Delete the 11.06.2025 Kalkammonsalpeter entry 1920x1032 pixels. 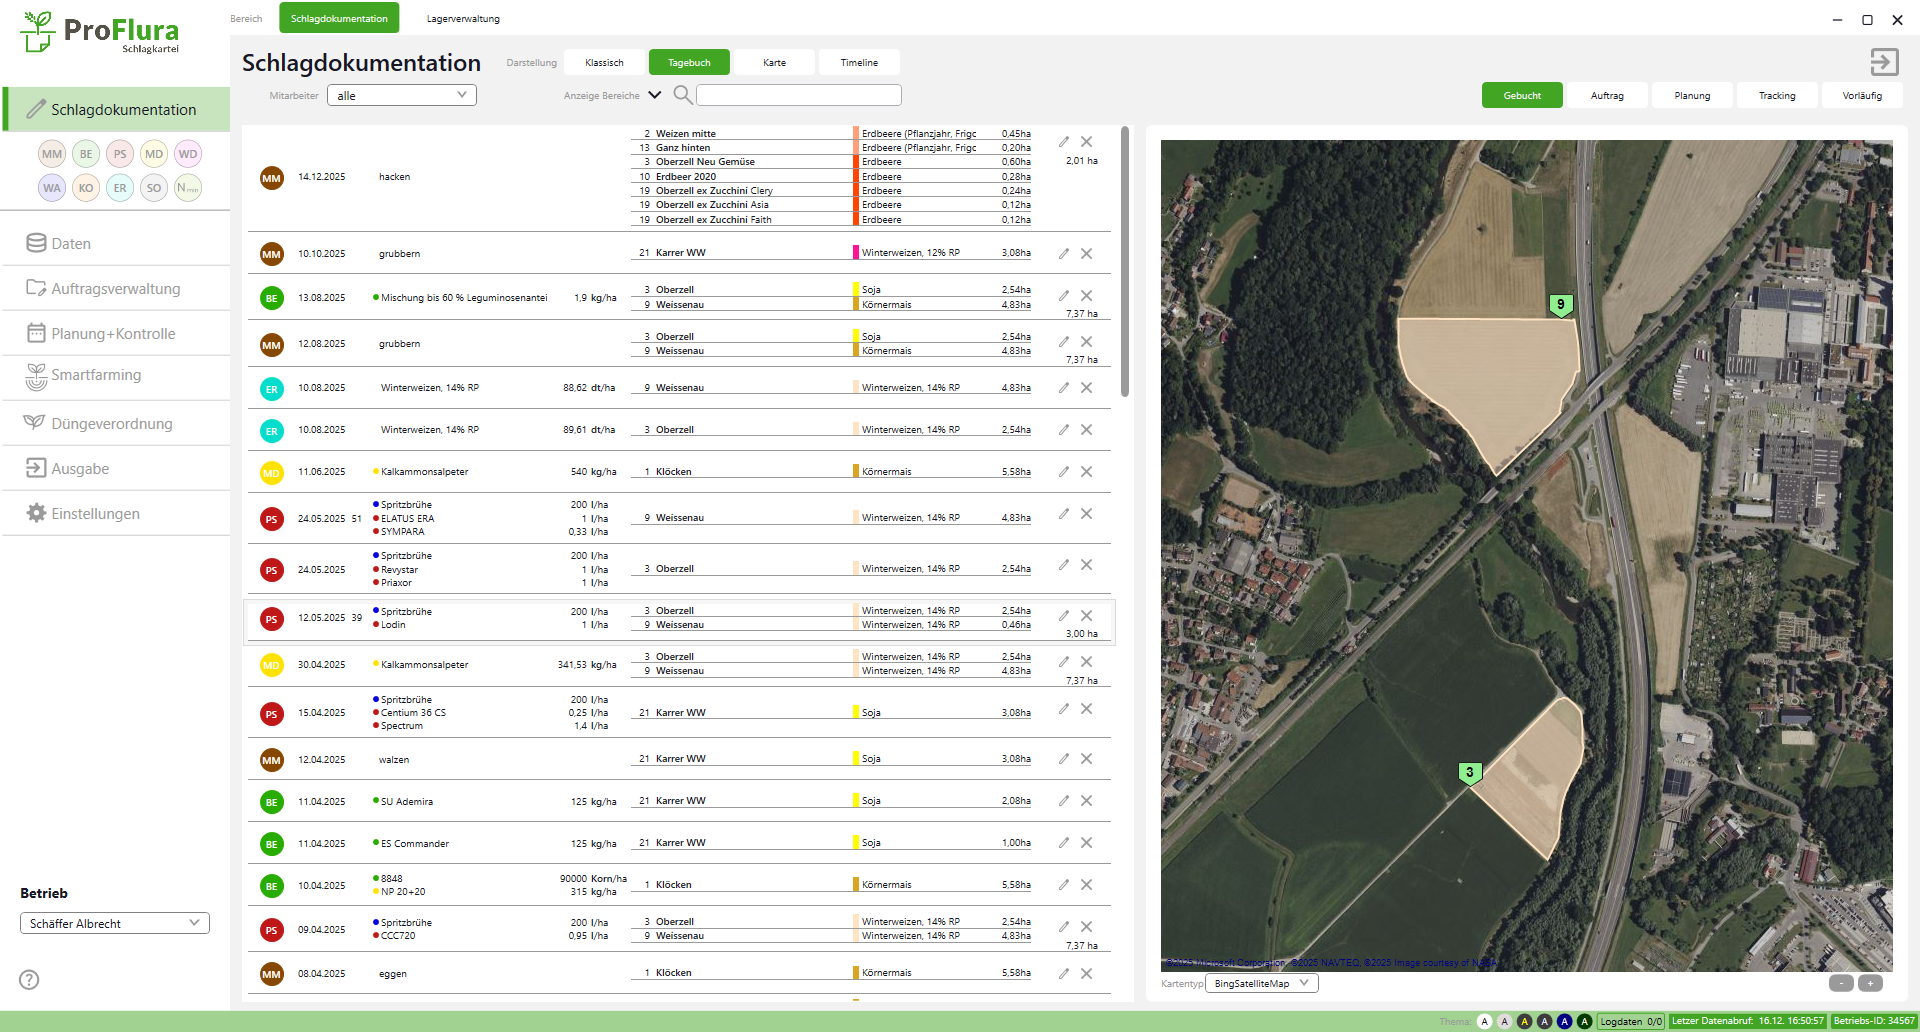(x=1087, y=472)
